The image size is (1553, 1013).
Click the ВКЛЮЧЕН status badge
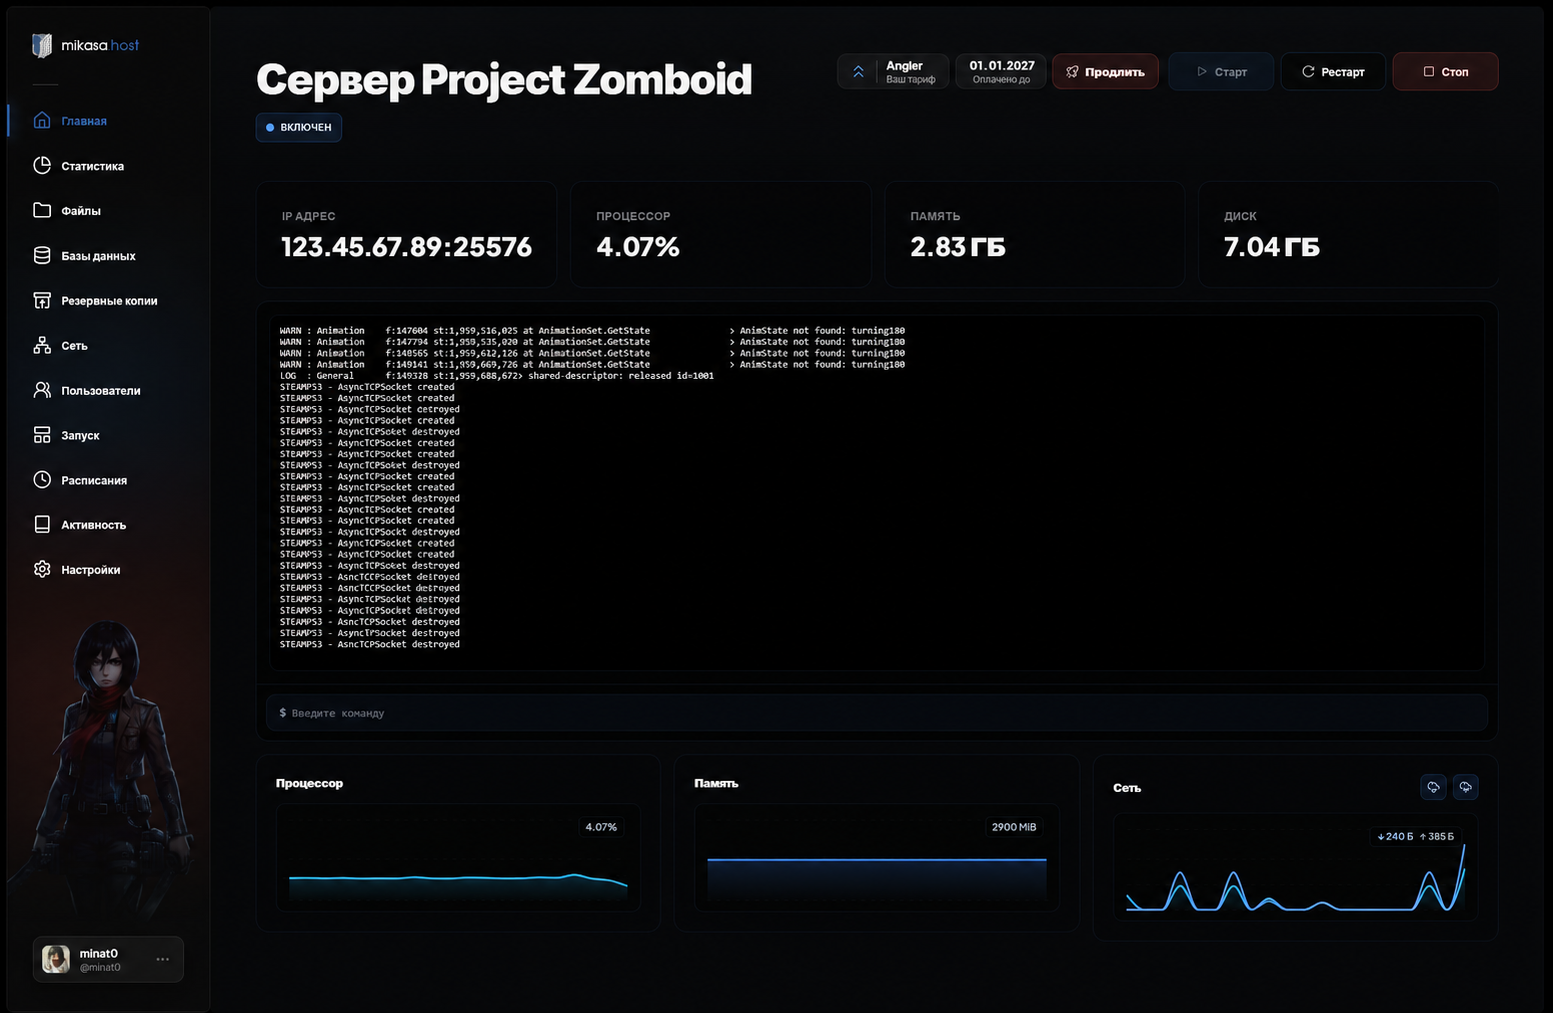[x=299, y=127]
